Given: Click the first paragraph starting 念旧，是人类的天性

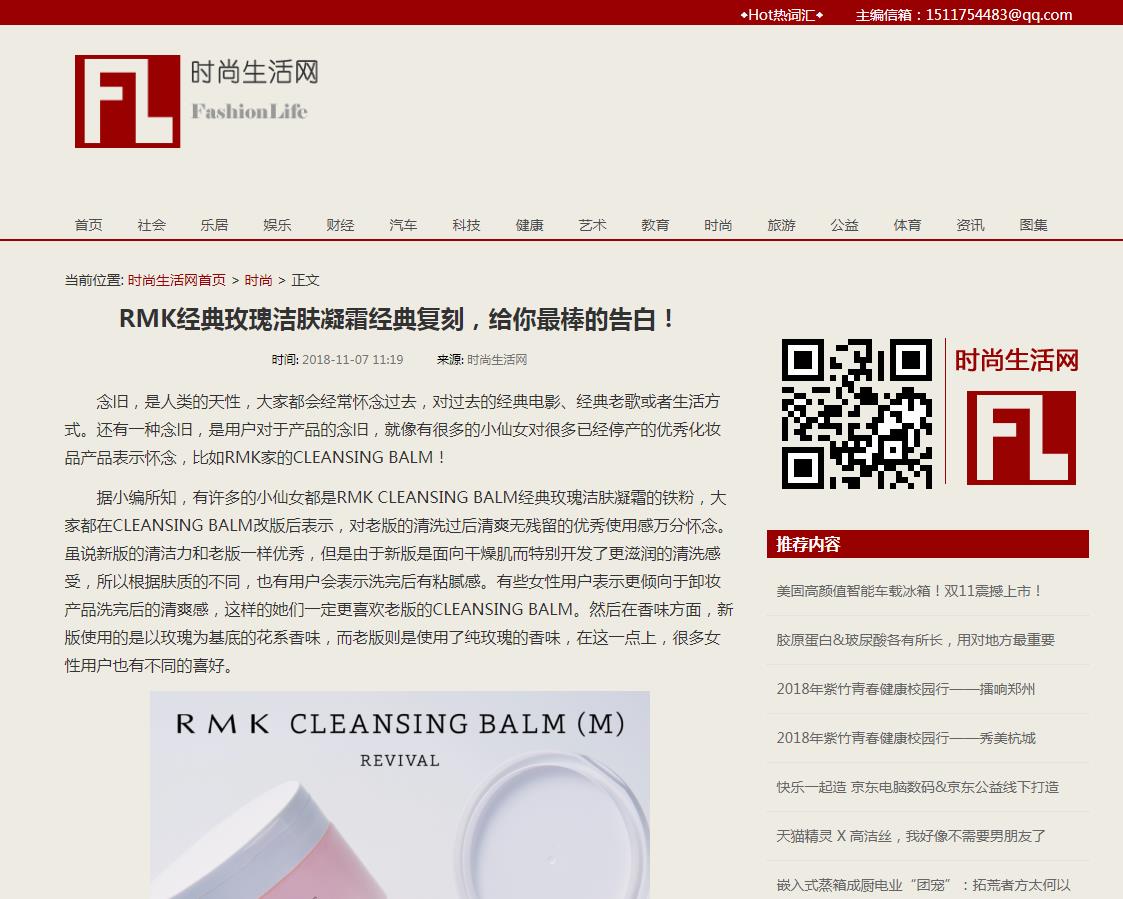Looking at the screenshot, I should (393, 429).
